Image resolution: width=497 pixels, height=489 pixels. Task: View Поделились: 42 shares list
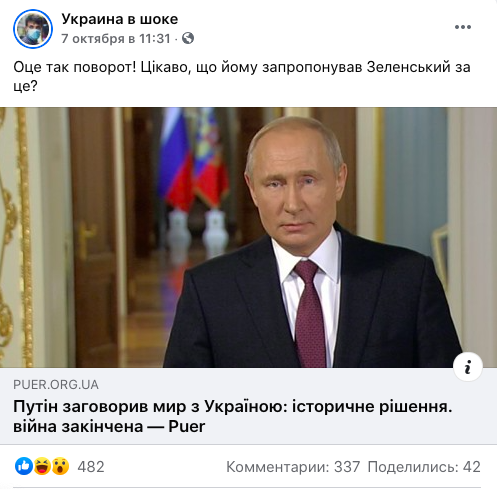pyautogui.click(x=424, y=467)
